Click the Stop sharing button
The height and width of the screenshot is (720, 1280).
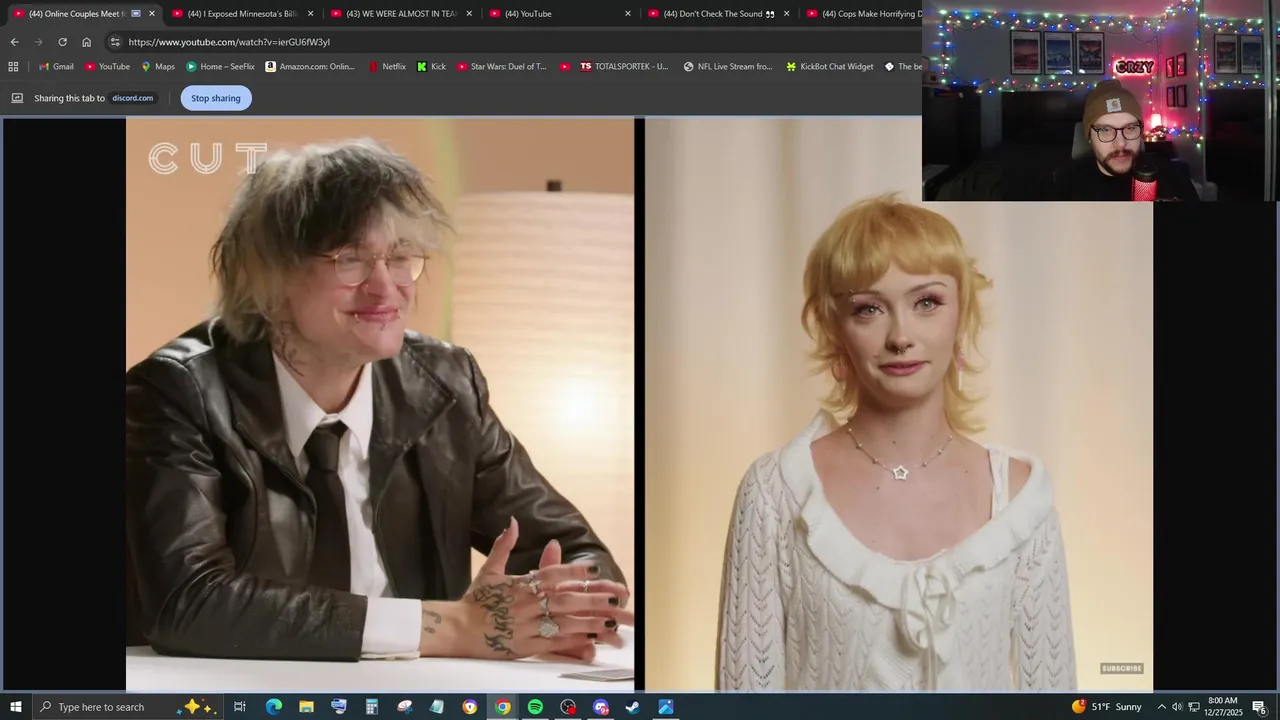[216, 98]
